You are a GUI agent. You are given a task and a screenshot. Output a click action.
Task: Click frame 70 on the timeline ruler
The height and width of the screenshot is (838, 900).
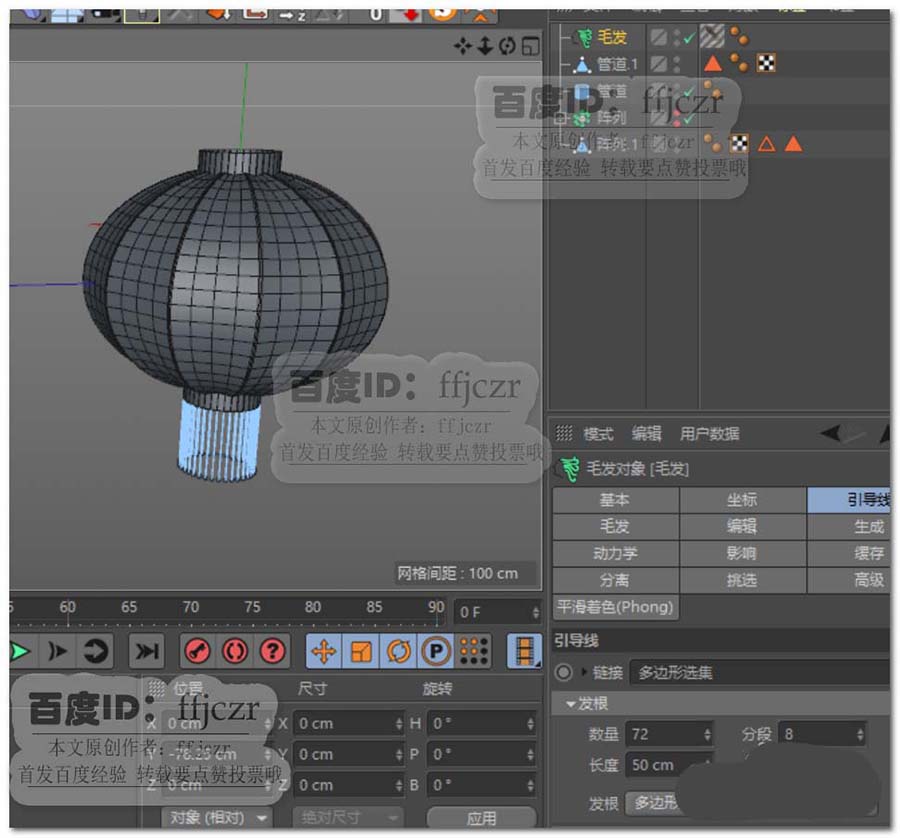point(191,607)
